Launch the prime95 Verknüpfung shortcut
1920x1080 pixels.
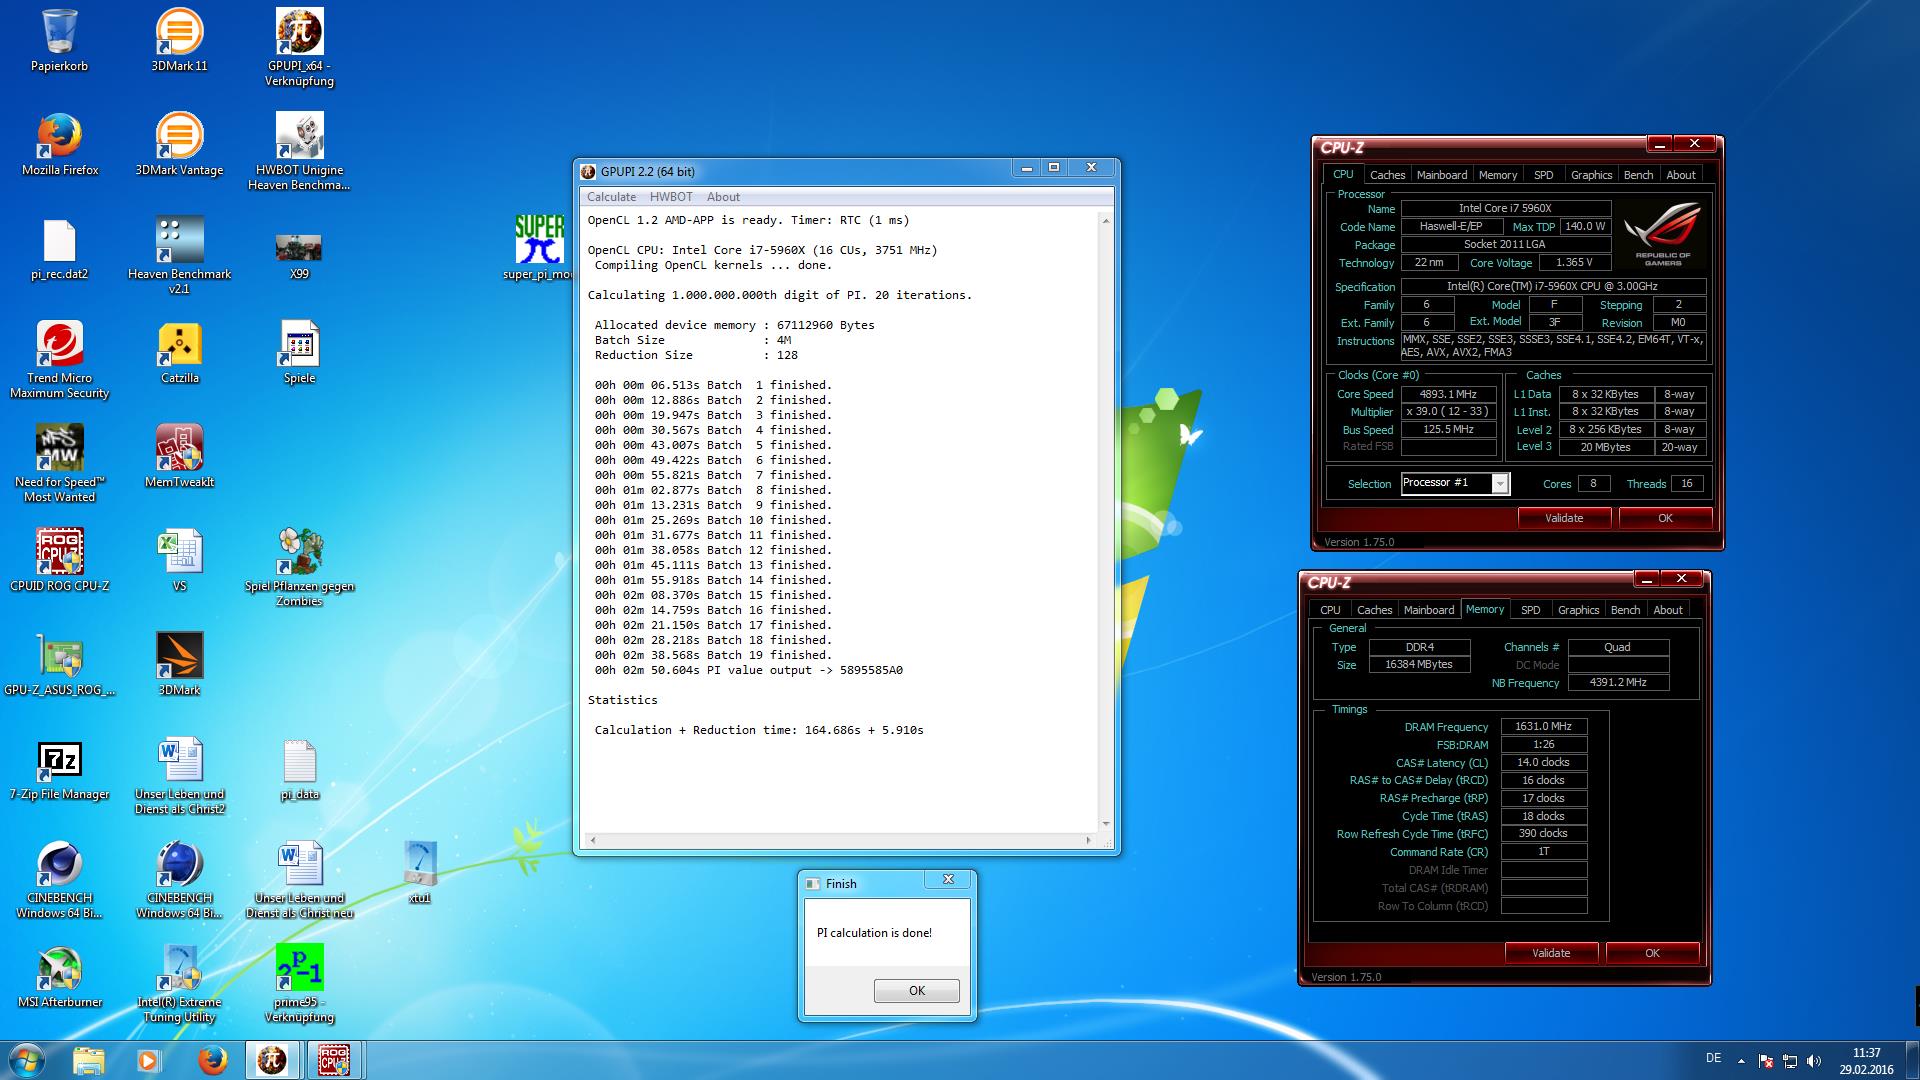[299, 983]
